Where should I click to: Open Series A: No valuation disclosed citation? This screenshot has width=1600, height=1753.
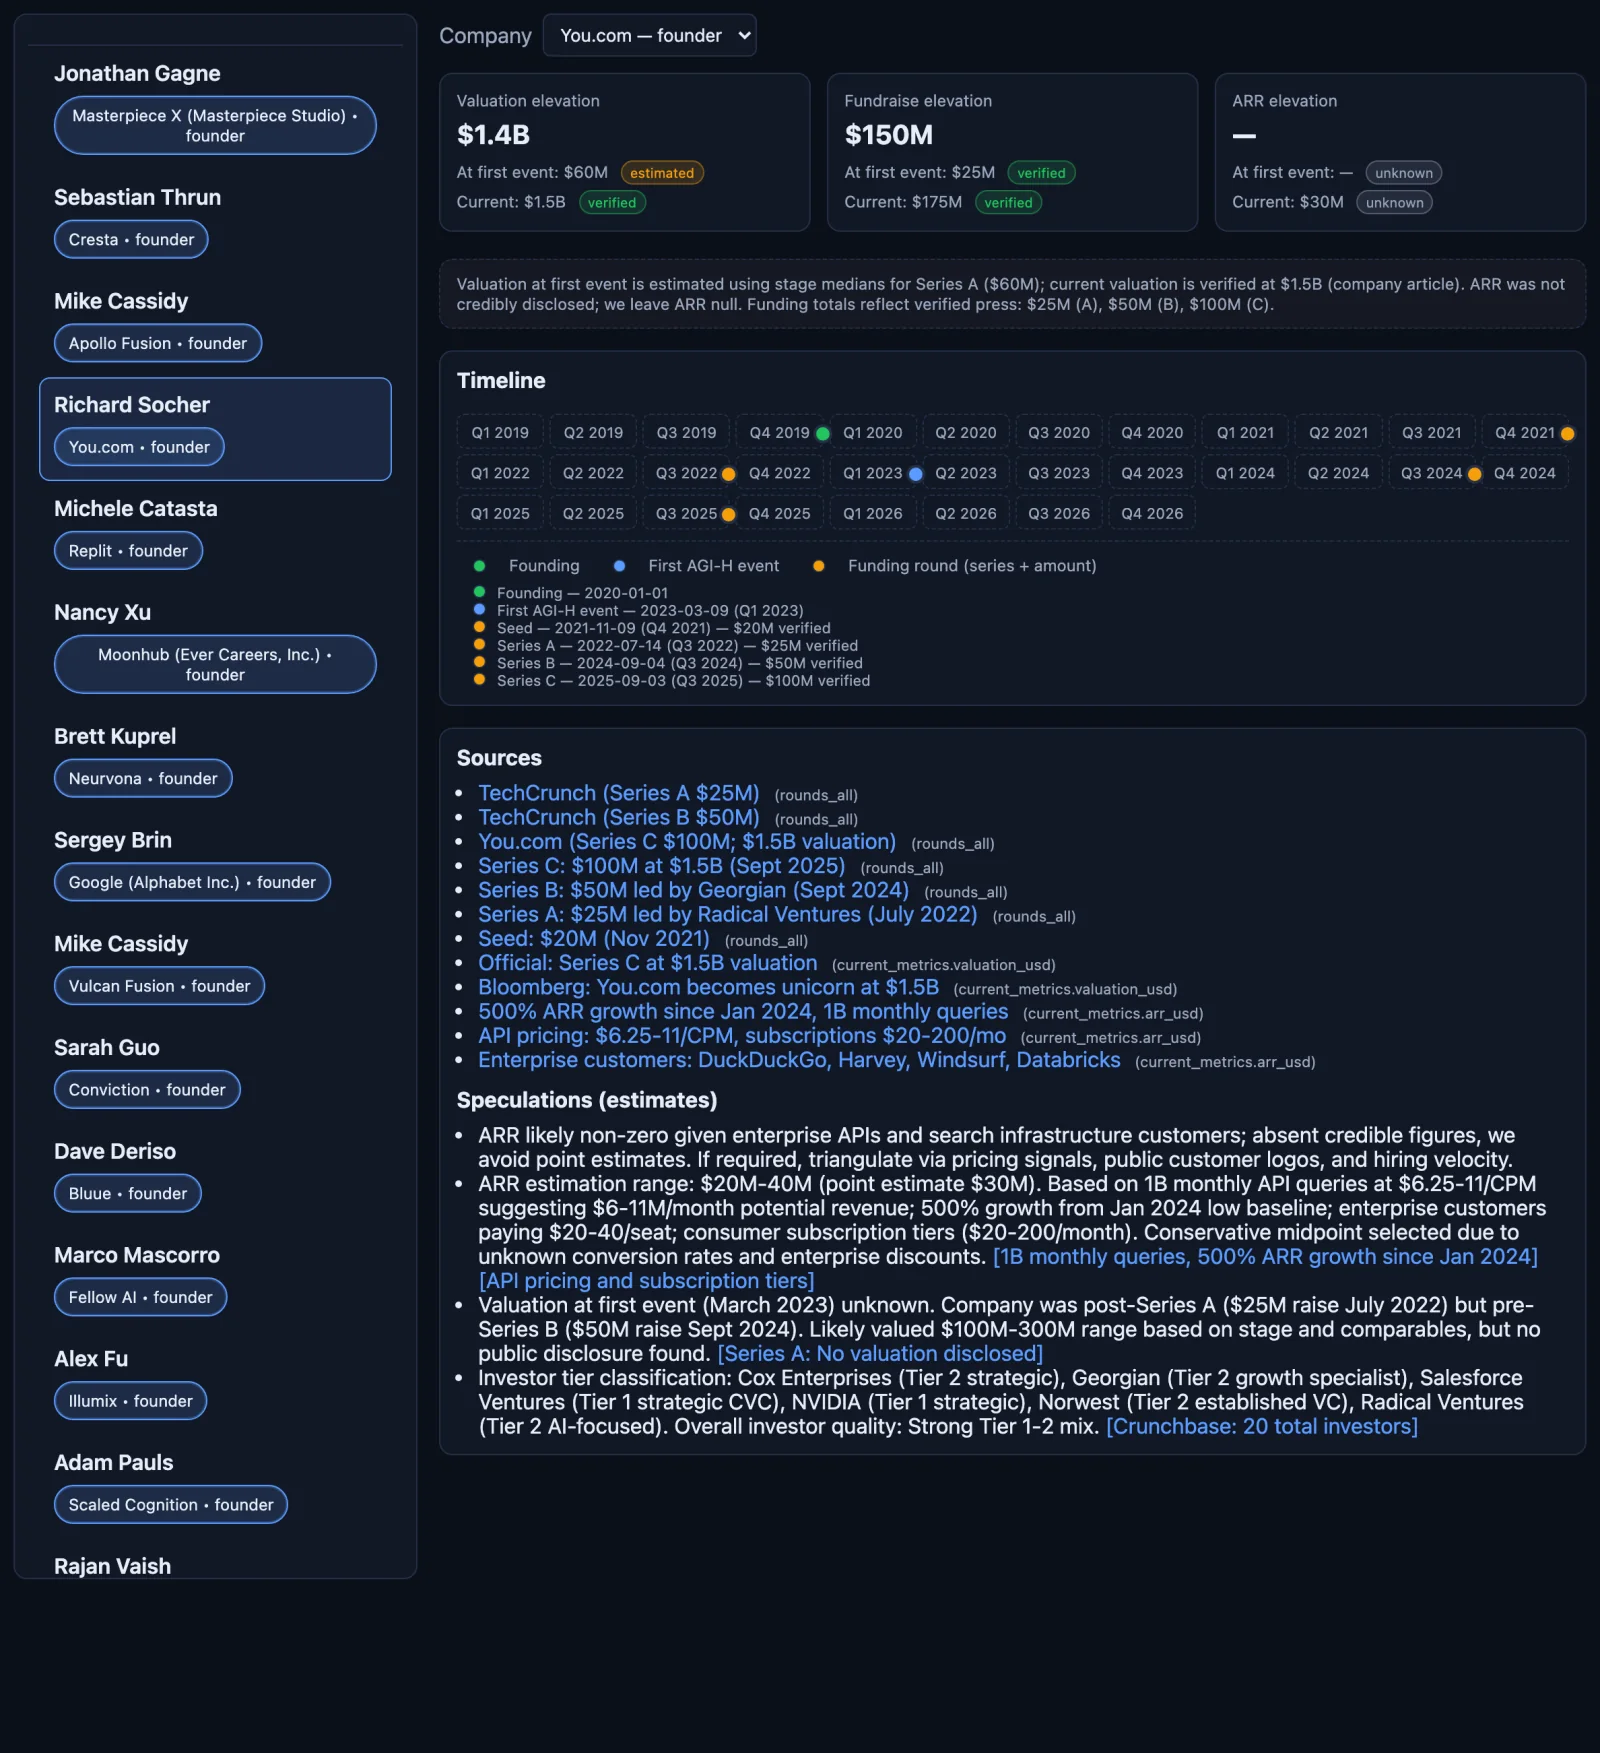tap(880, 1354)
